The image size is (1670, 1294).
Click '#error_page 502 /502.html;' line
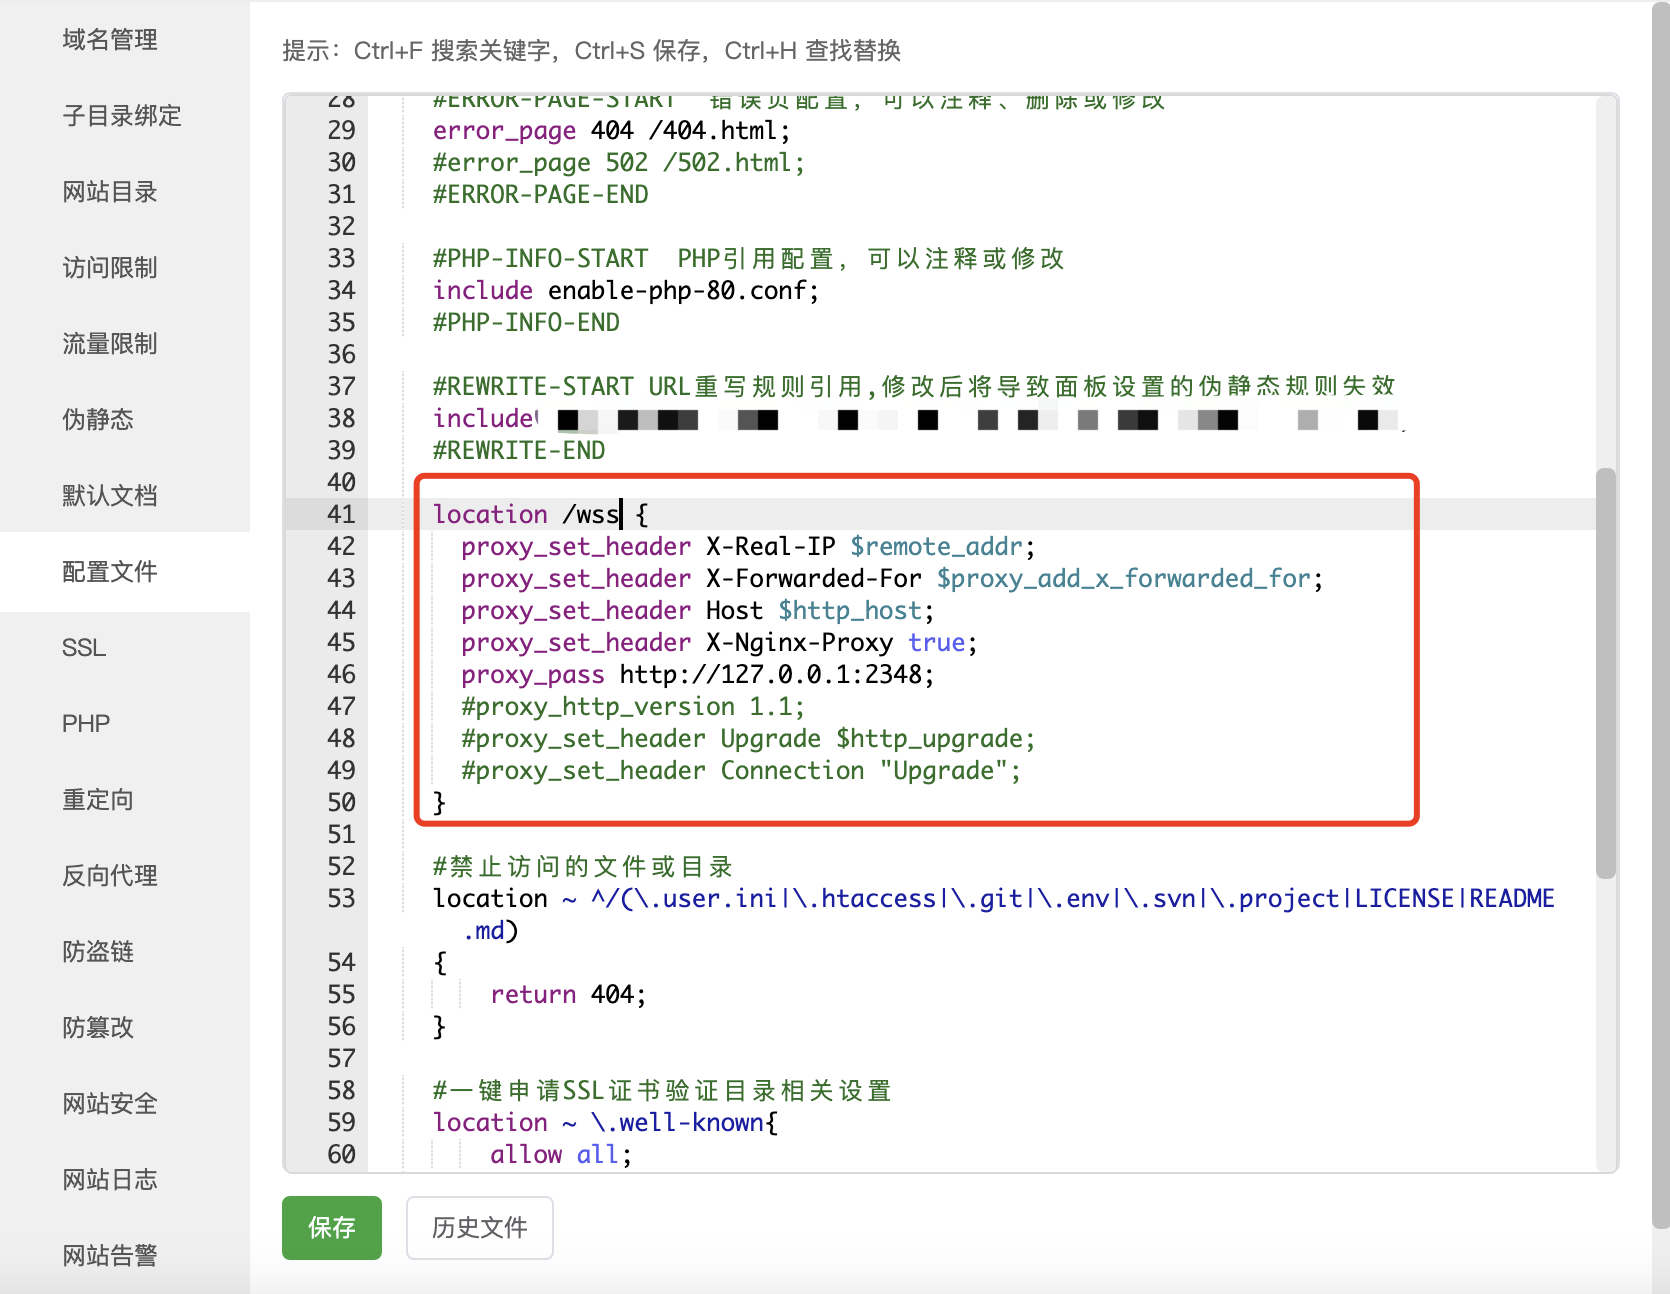tap(619, 162)
